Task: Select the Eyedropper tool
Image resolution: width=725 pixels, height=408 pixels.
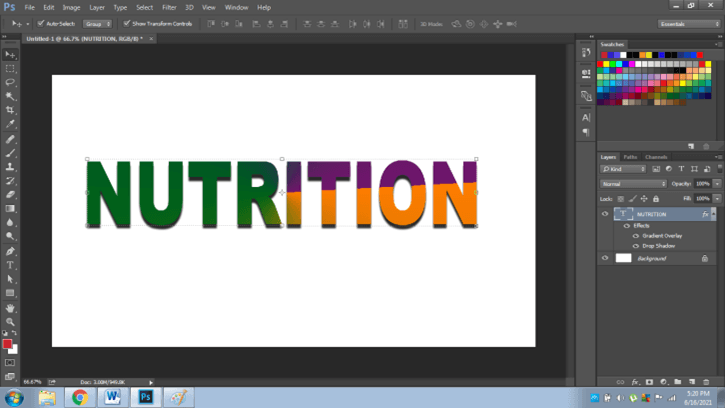Action: pyautogui.click(x=10, y=124)
